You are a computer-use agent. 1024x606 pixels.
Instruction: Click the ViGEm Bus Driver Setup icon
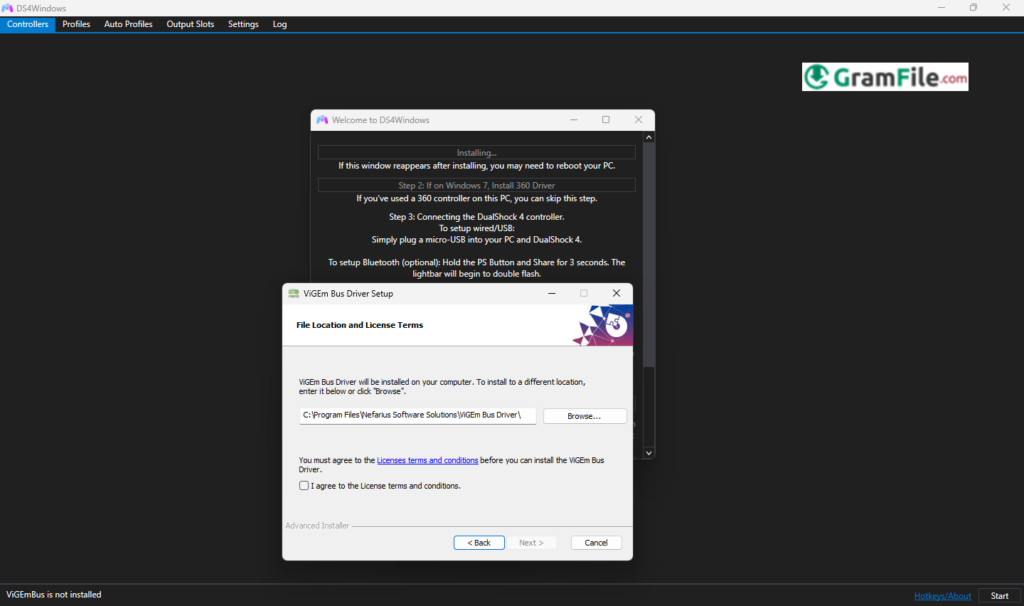(x=292, y=293)
